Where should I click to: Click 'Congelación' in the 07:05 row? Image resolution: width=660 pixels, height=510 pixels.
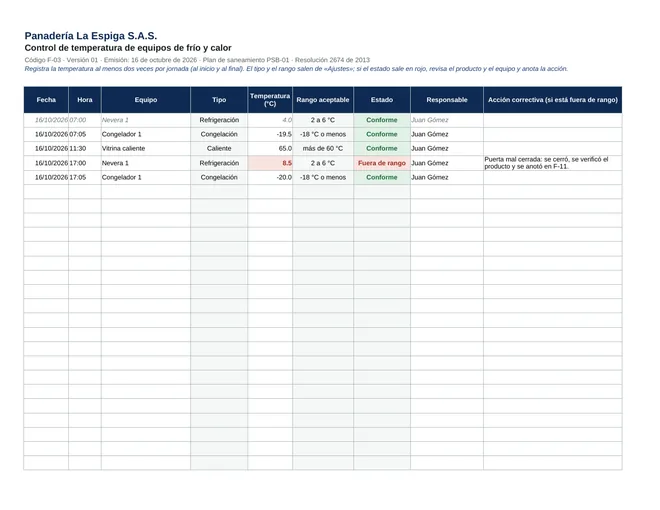coord(219,134)
